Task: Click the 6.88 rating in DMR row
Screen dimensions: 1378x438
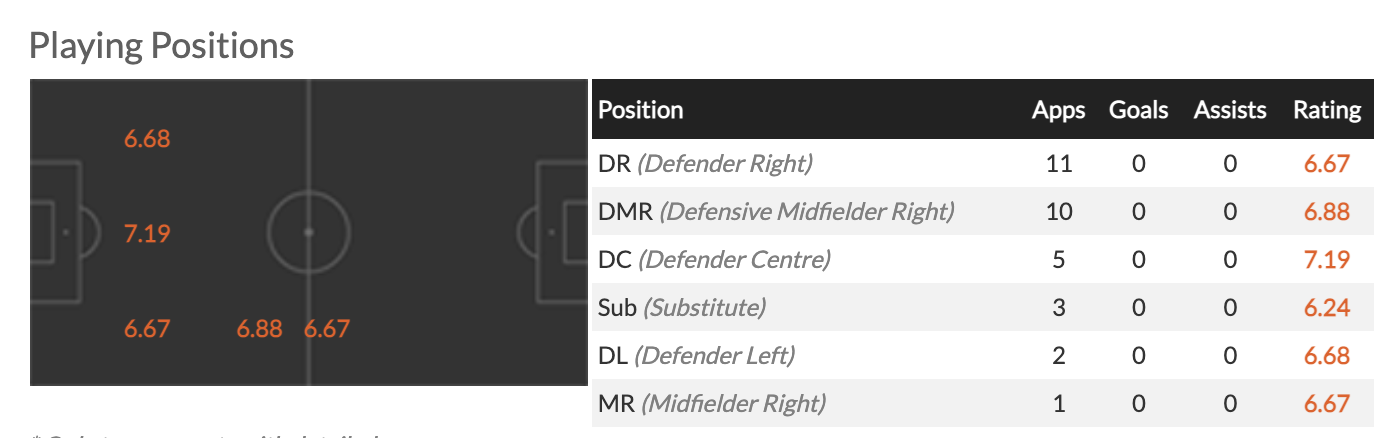Action: (x=1327, y=212)
